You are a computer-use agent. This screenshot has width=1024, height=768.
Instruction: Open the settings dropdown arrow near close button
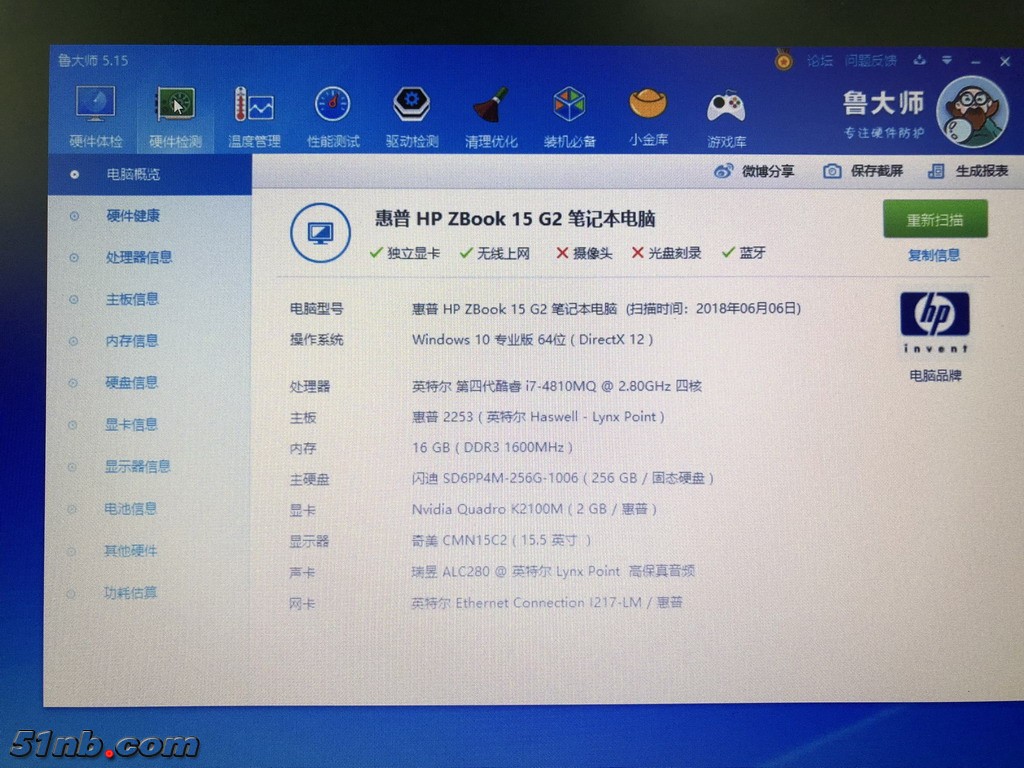click(946, 60)
